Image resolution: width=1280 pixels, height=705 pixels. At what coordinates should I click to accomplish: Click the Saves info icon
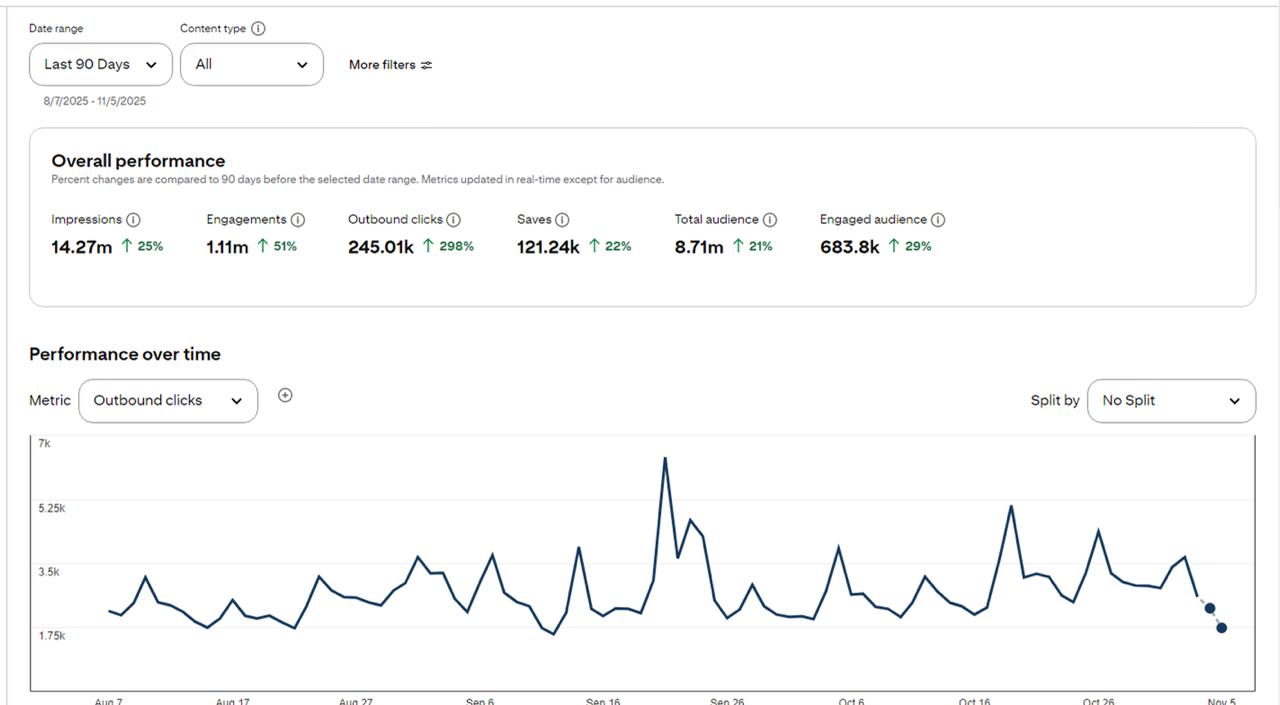tap(562, 220)
